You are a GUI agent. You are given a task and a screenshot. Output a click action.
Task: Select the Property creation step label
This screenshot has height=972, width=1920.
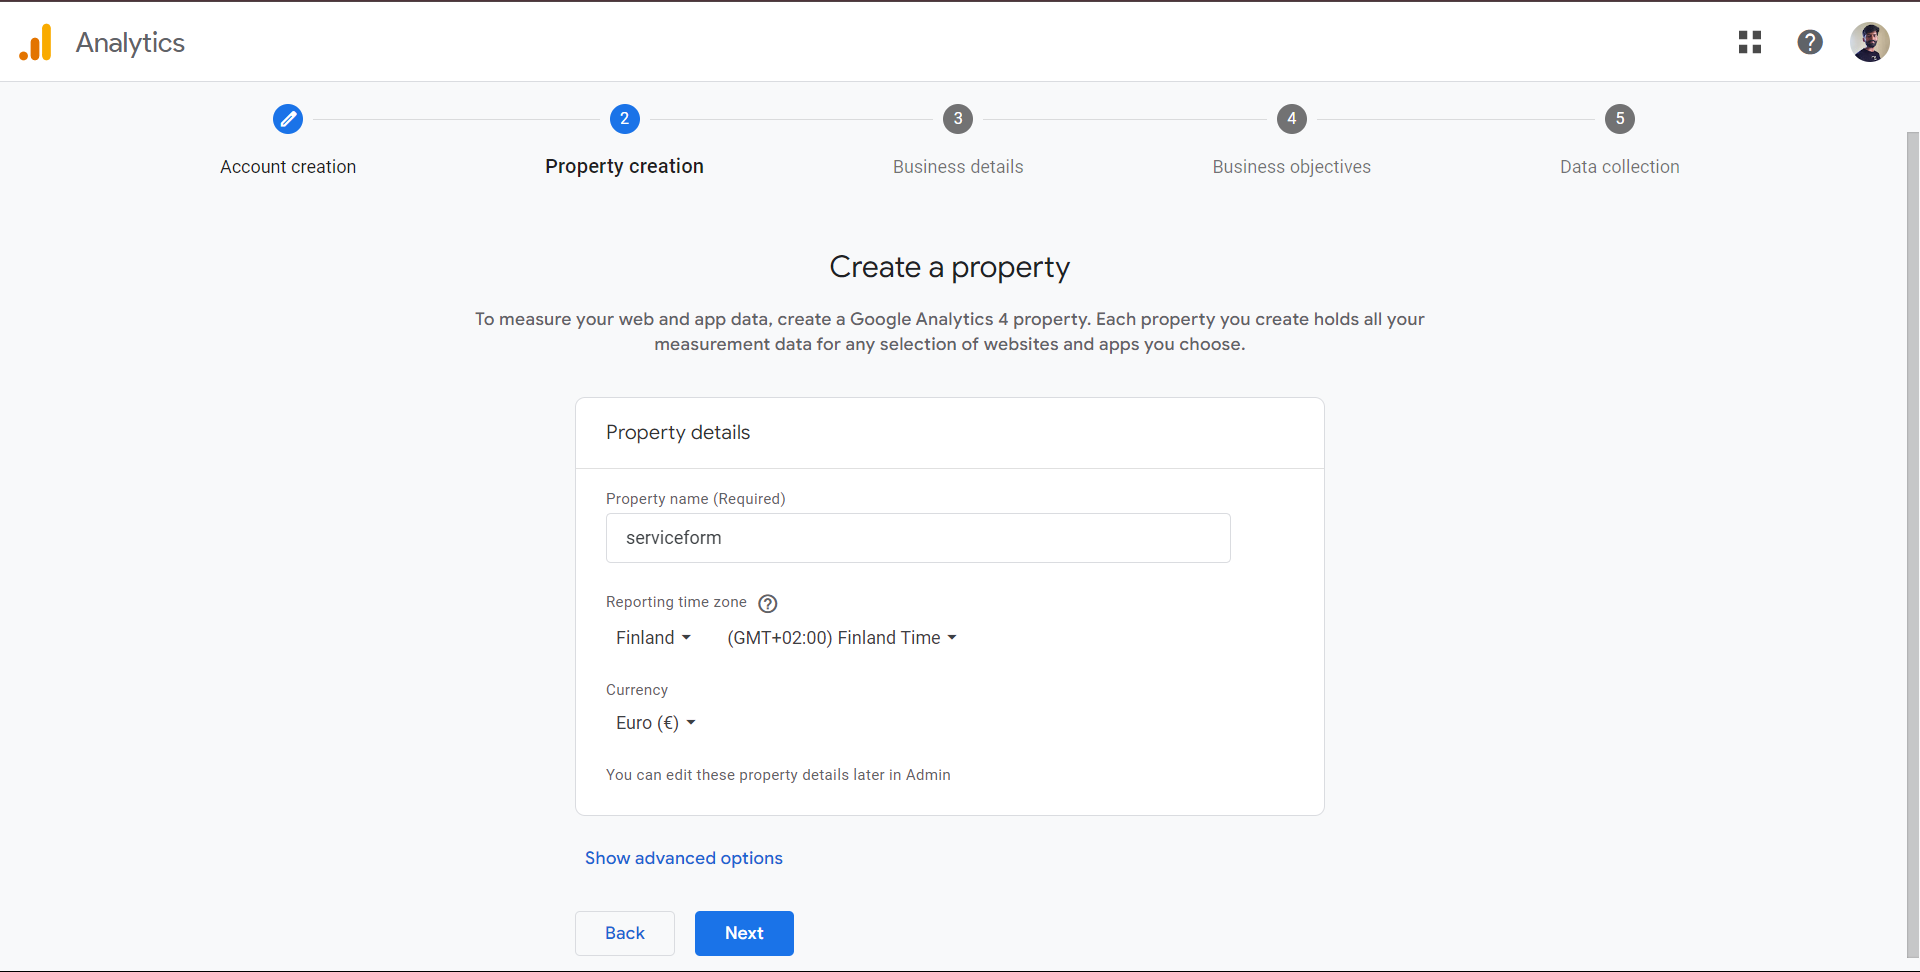625,166
